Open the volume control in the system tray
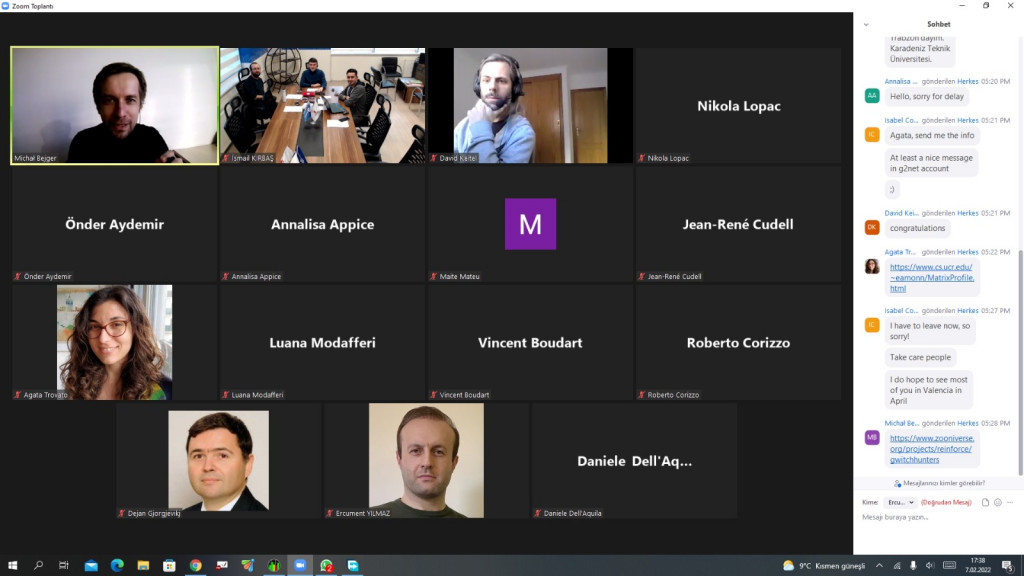1024x576 pixels. pos(930,566)
